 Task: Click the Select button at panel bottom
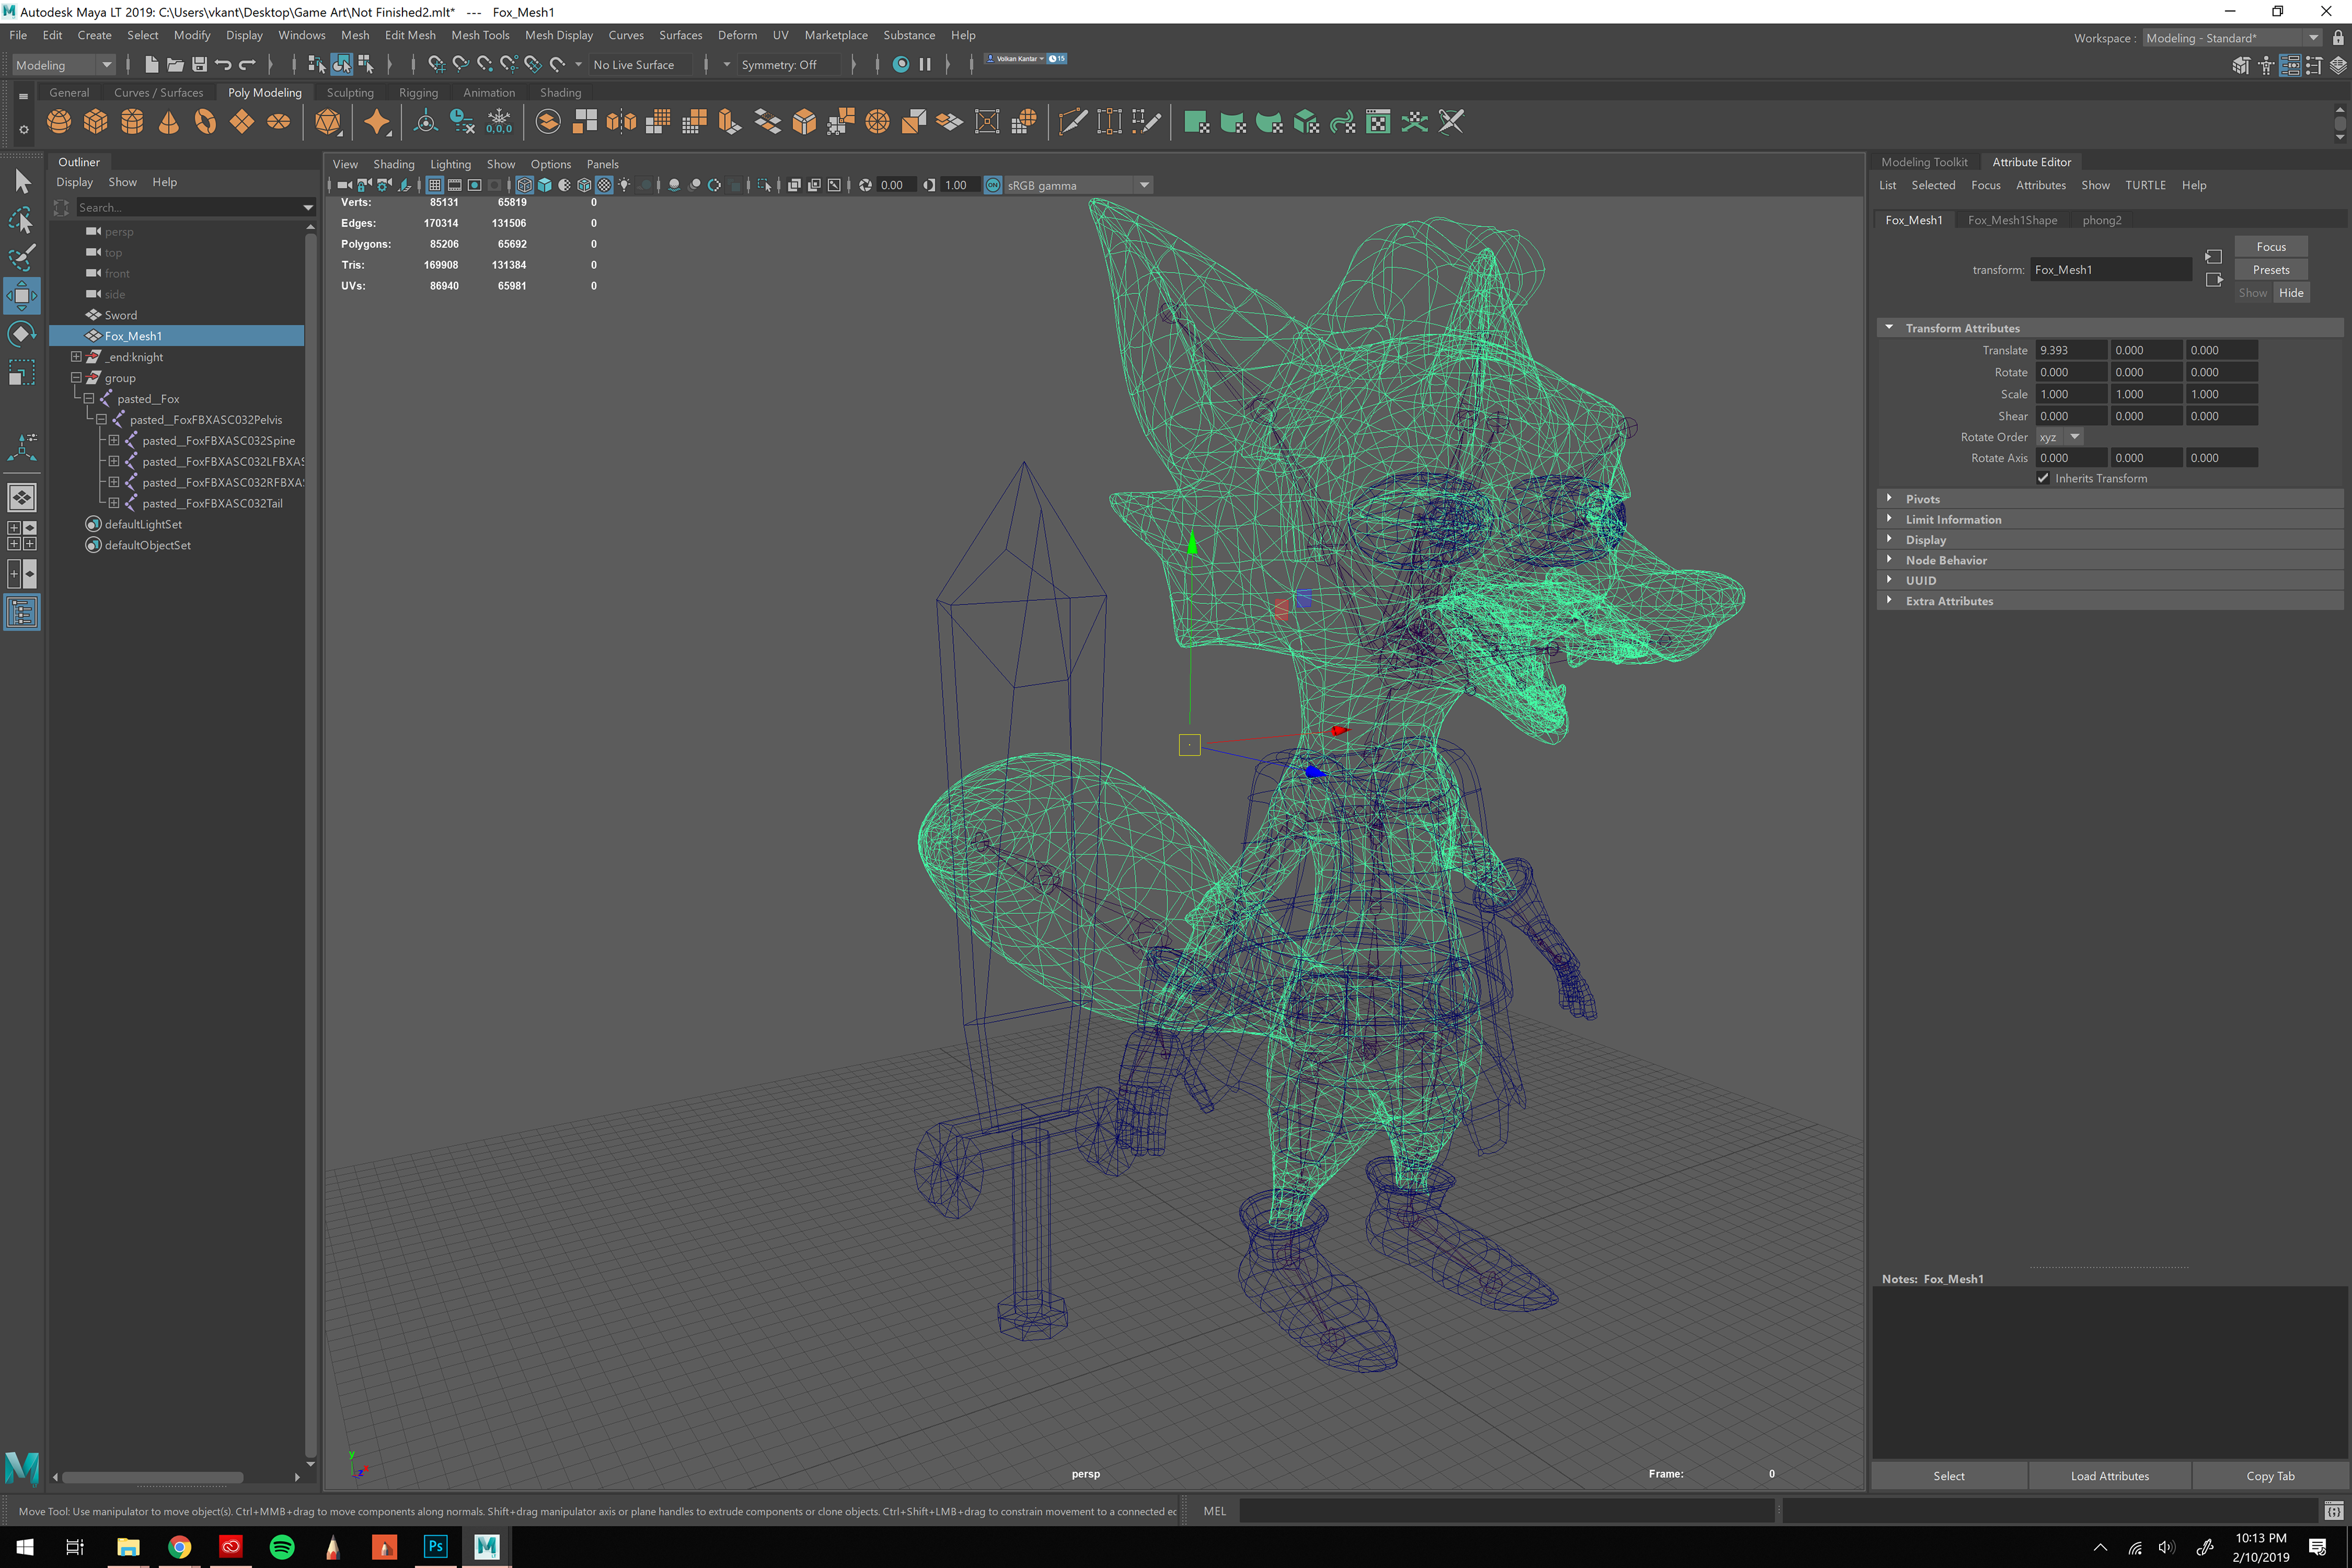tap(1948, 1476)
